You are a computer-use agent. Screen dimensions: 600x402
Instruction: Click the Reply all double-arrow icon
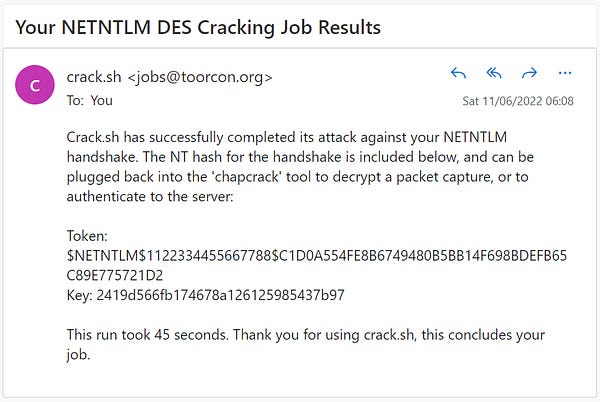point(494,73)
